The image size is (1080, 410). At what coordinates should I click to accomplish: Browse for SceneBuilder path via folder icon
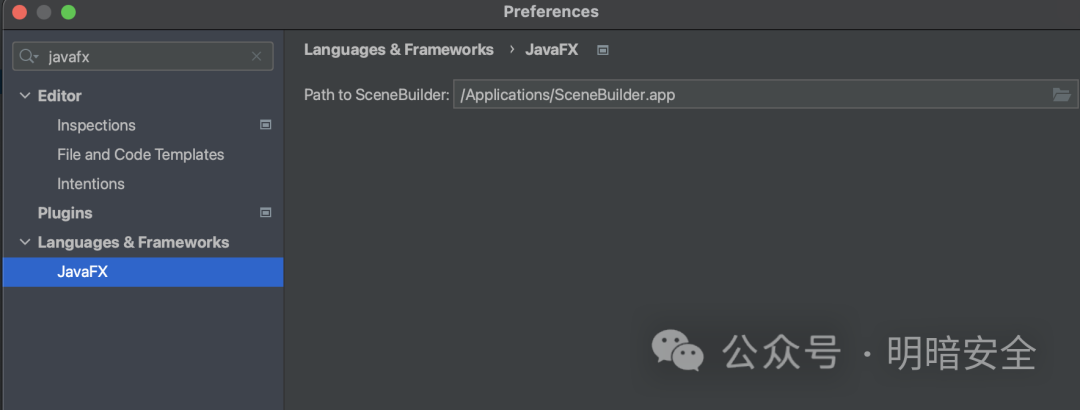[x=1062, y=95]
